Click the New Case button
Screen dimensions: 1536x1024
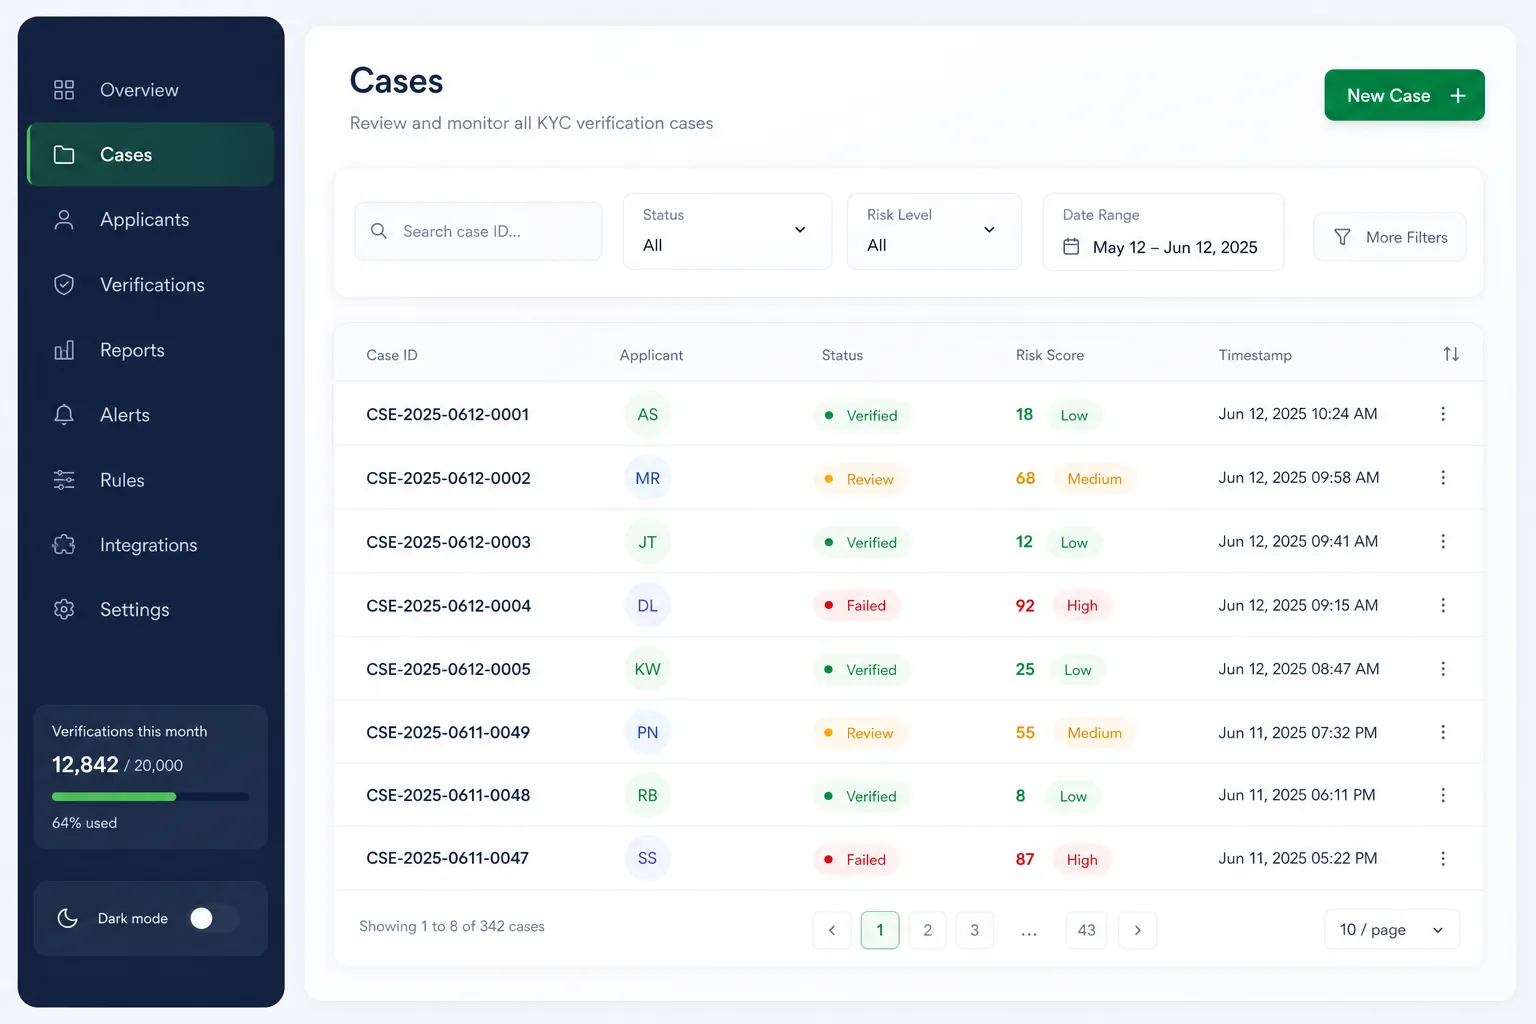(x=1404, y=95)
